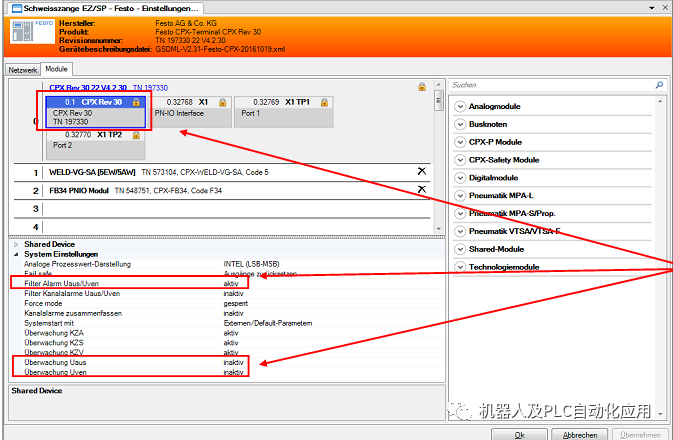Select the 0.1 CPX Rev 30 submodule
This screenshot has width=673, height=440.
click(96, 112)
